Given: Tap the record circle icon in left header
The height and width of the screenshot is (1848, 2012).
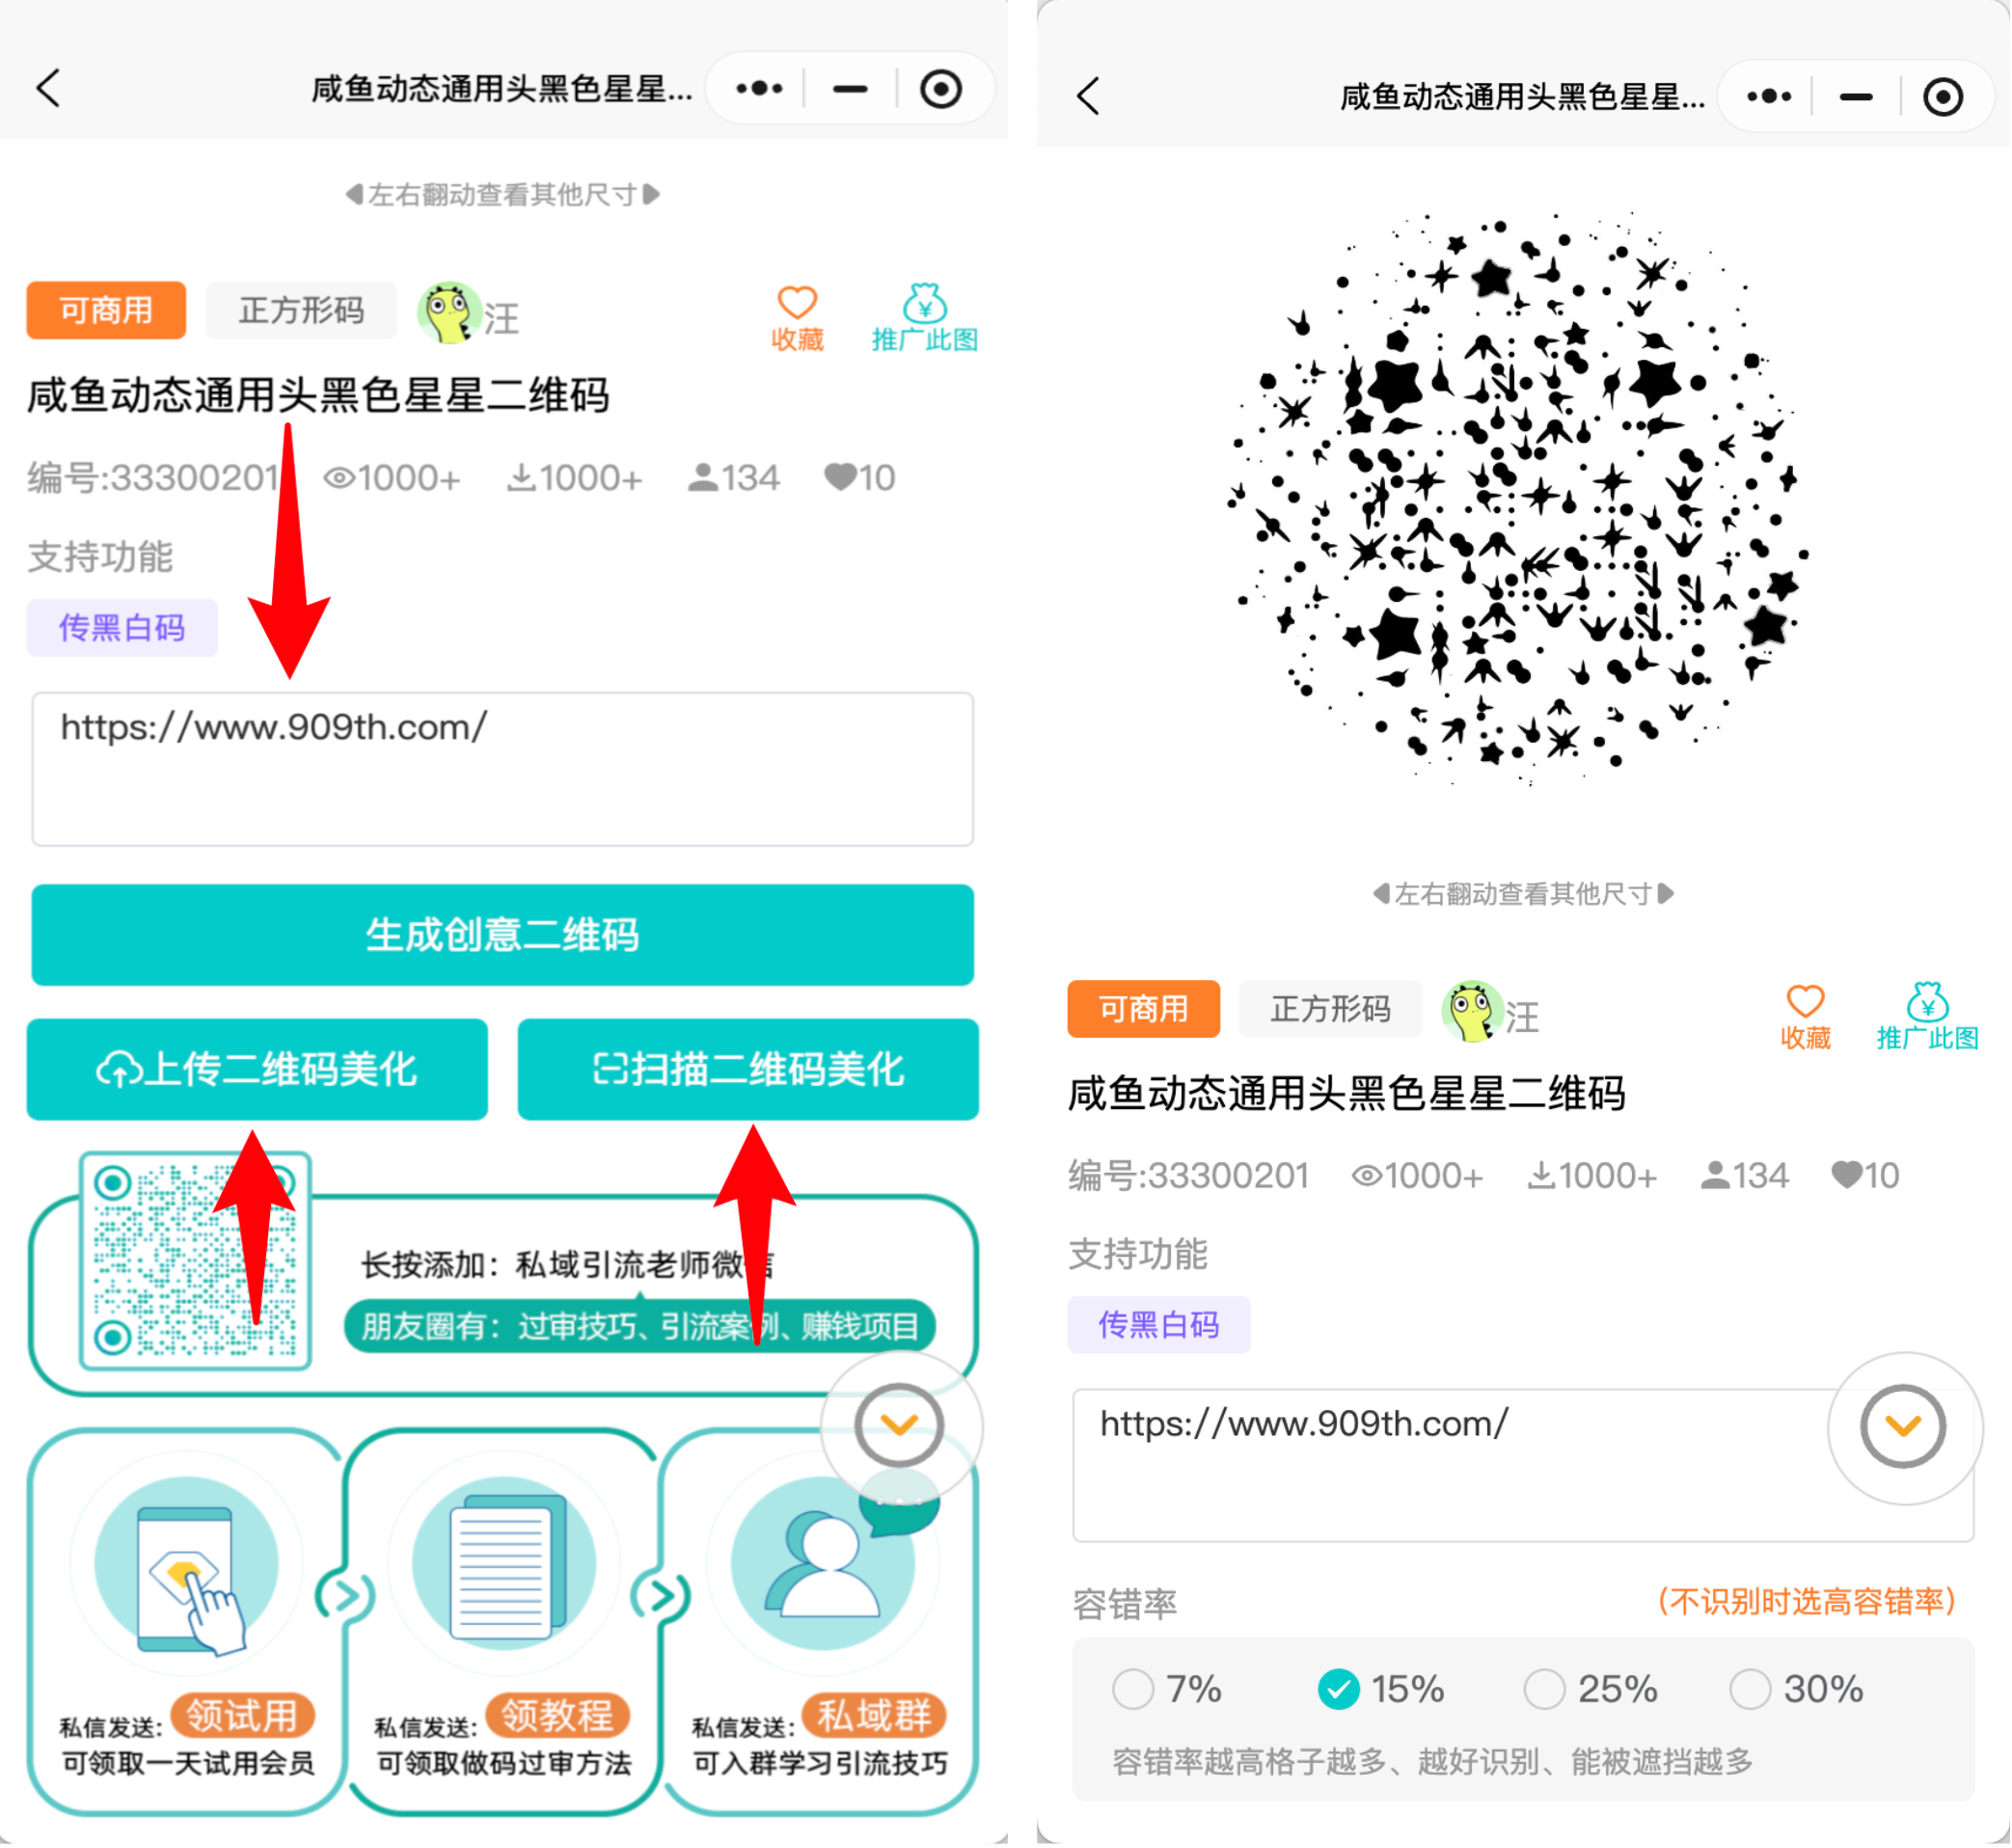Looking at the screenshot, I should (x=941, y=89).
